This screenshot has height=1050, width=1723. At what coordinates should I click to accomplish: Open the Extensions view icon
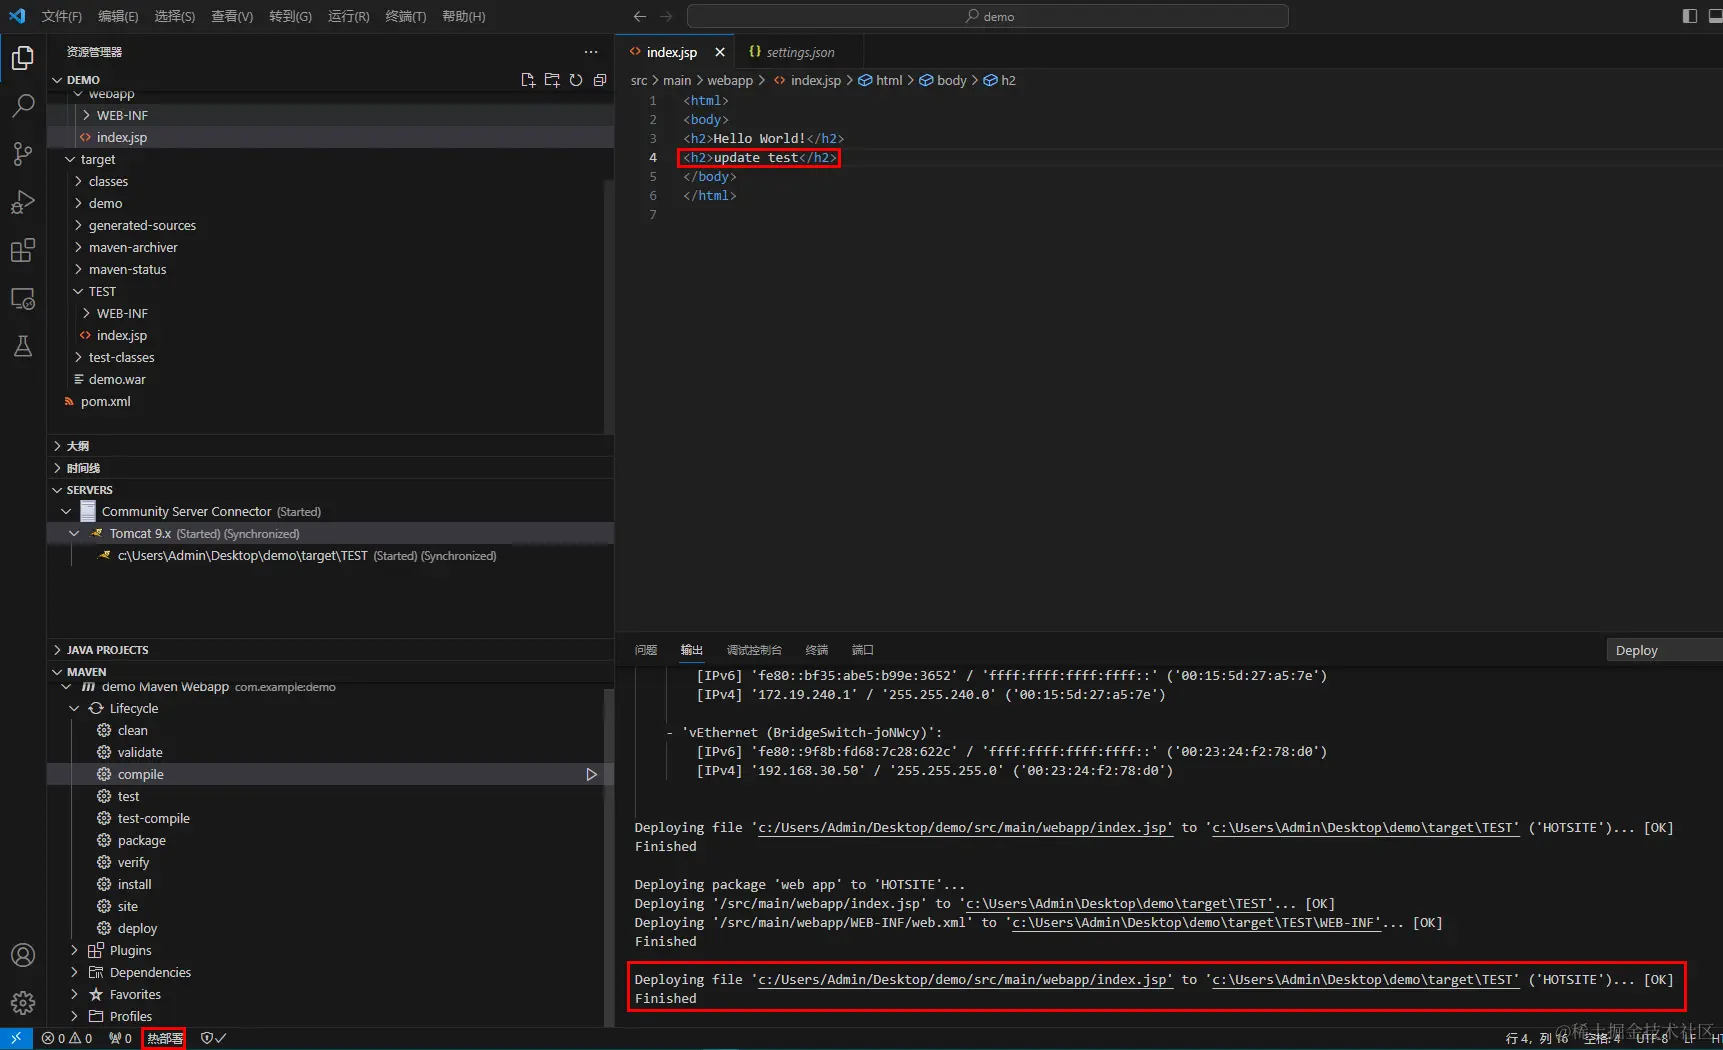pyautogui.click(x=23, y=250)
